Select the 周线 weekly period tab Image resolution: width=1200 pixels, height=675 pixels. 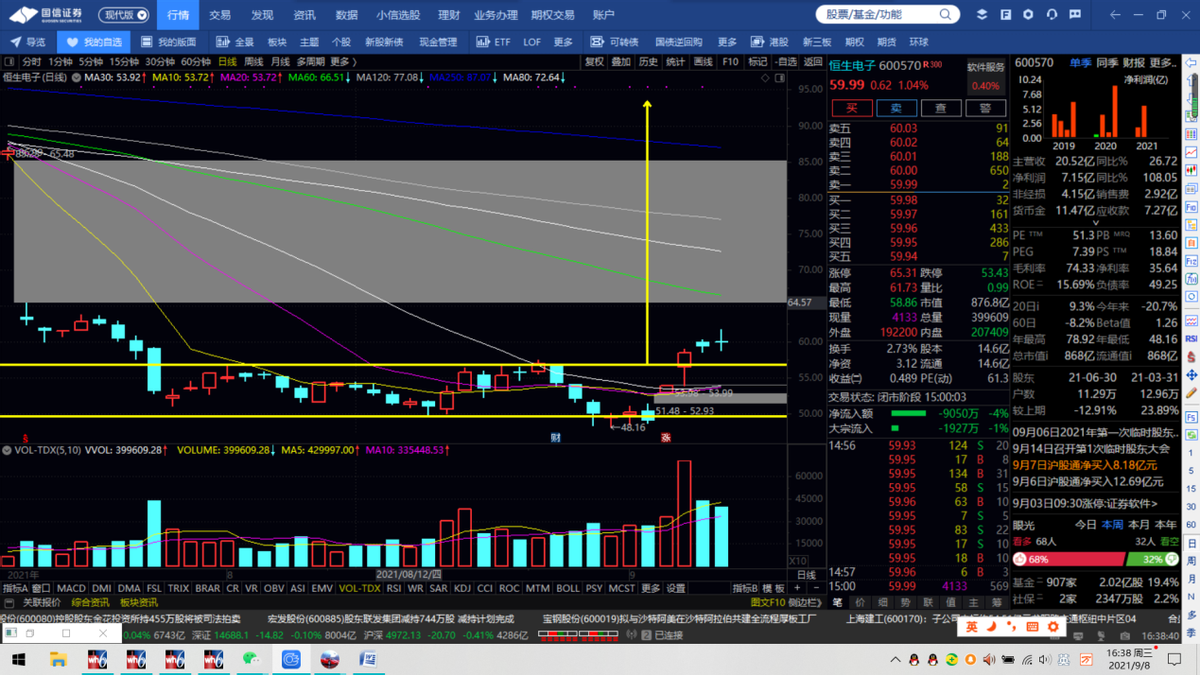[x=253, y=62]
